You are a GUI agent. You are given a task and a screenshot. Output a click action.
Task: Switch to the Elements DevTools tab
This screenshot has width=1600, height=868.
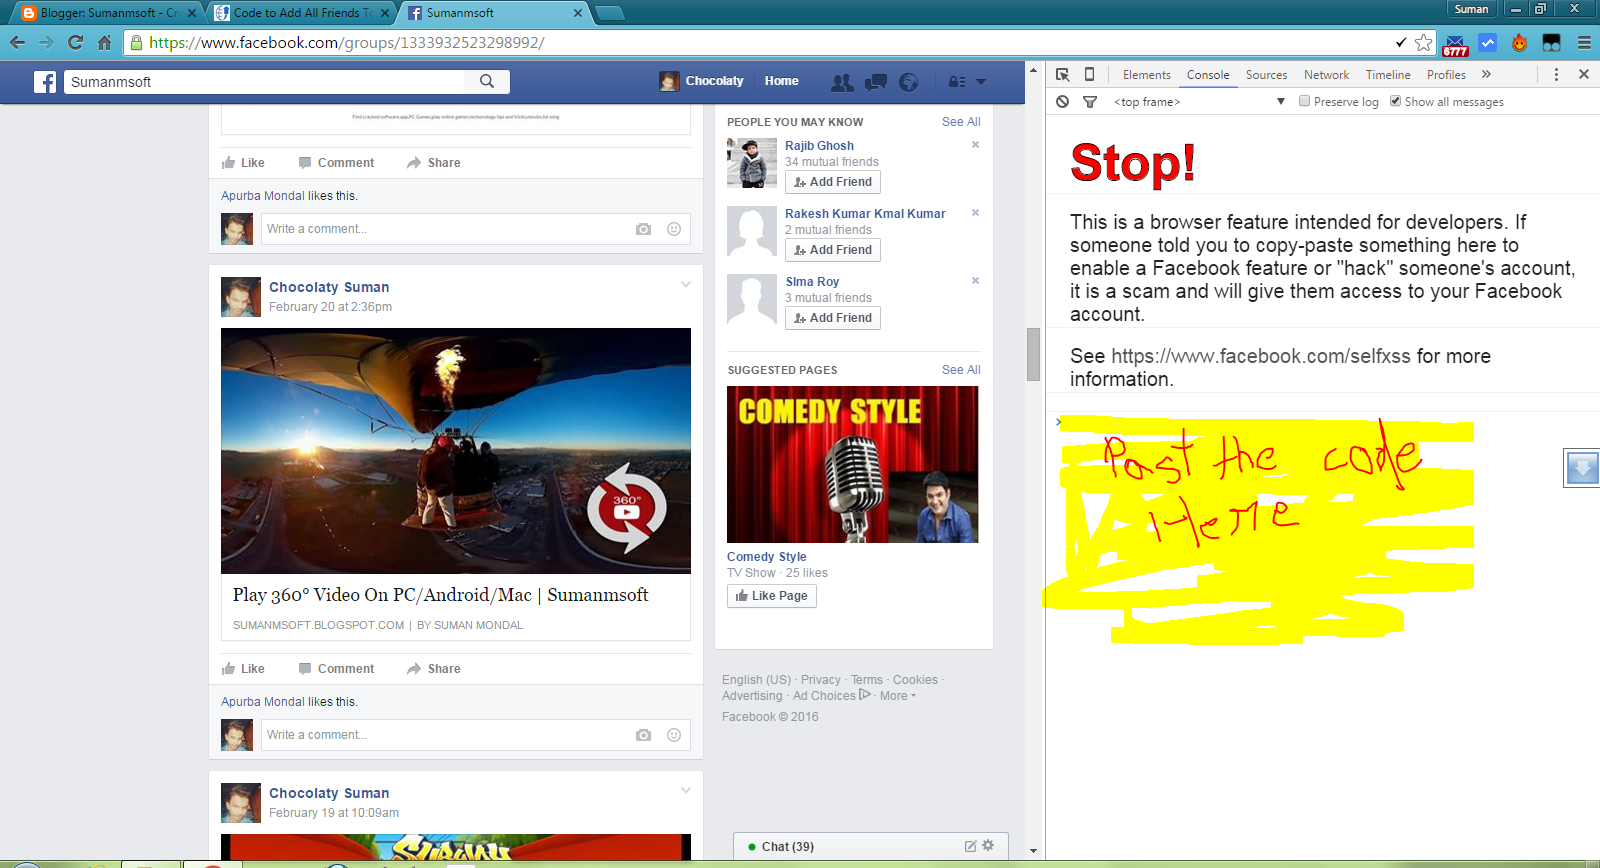click(x=1146, y=75)
